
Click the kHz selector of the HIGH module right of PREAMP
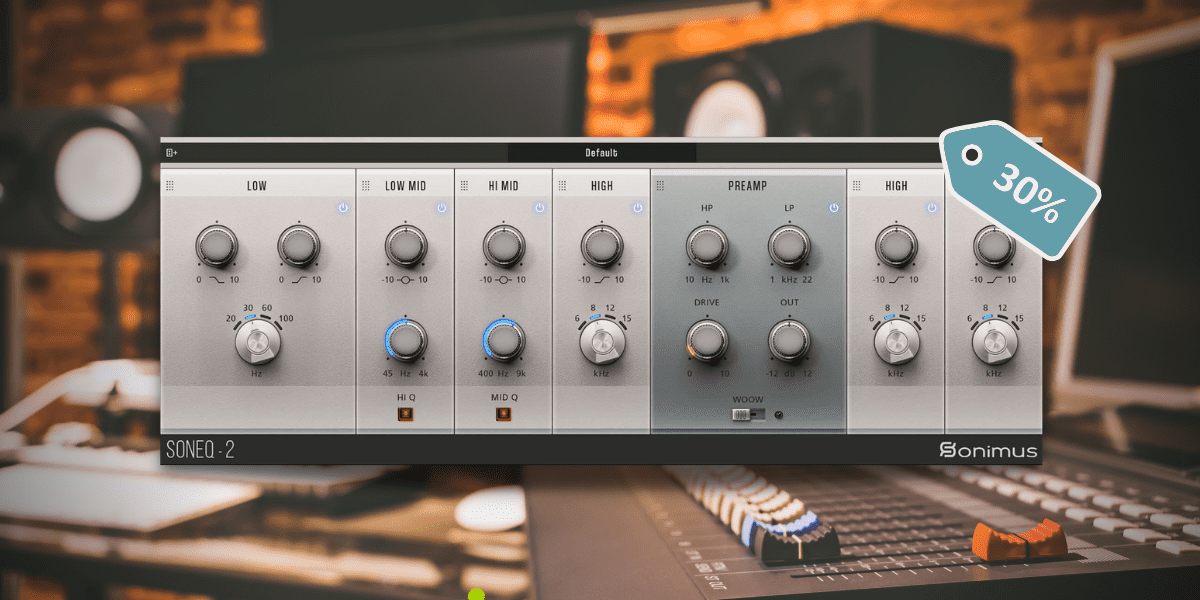point(896,343)
